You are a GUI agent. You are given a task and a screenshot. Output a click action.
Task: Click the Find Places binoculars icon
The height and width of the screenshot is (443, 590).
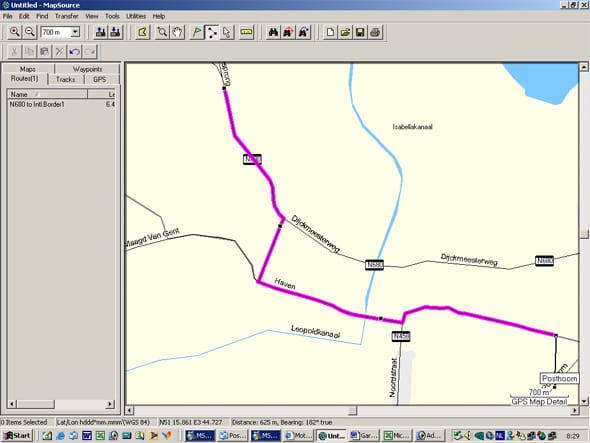point(274,32)
